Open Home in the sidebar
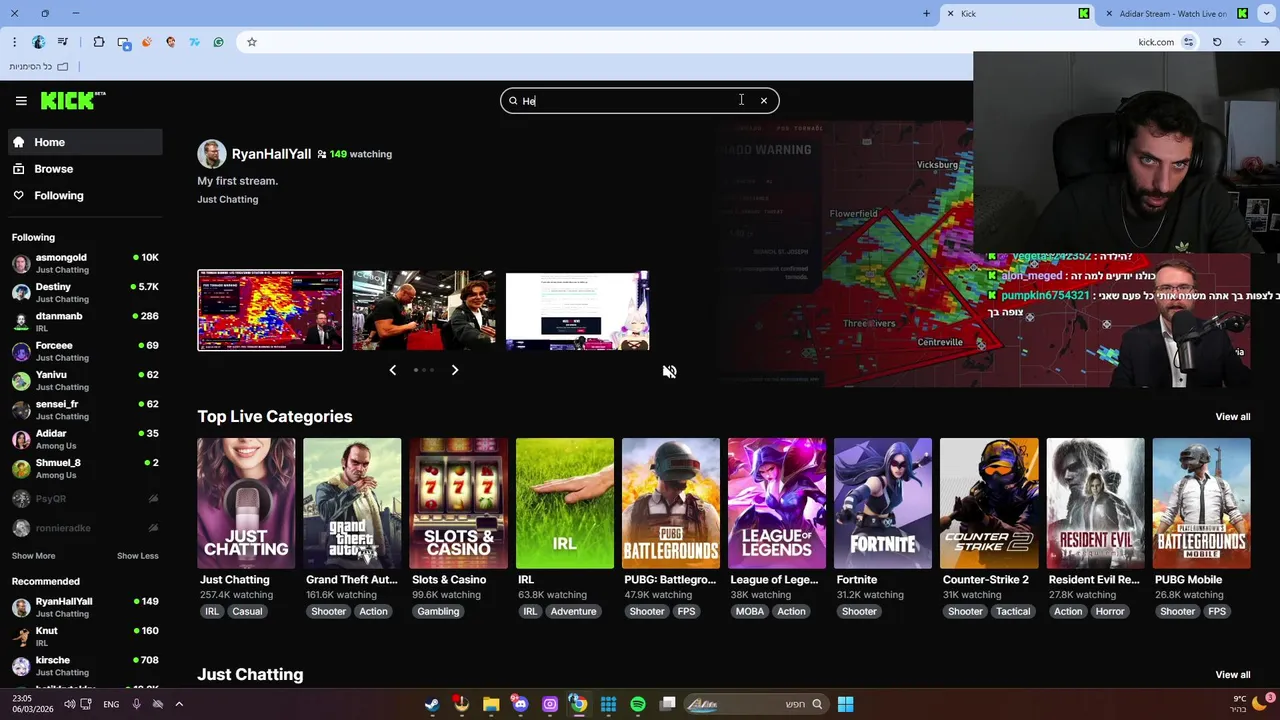The height and width of the screenshot is (720, 1280). tap(86, 142)
